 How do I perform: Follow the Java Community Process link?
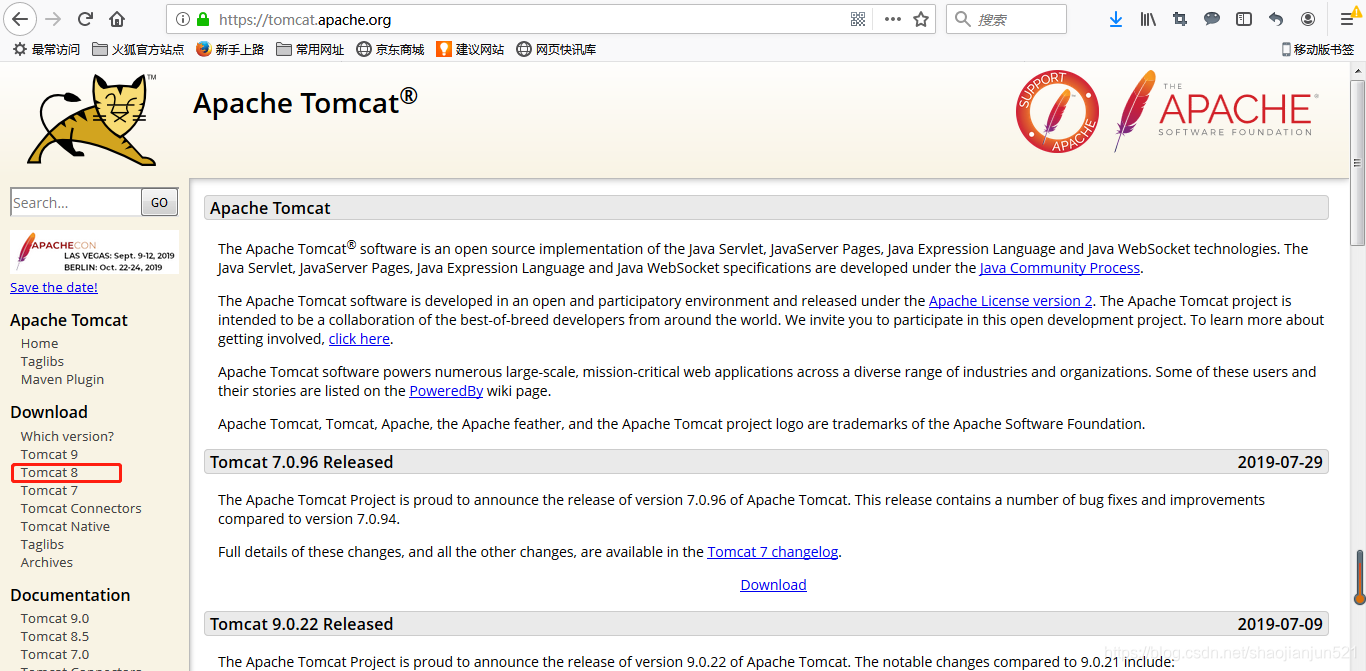(1060, 268)
